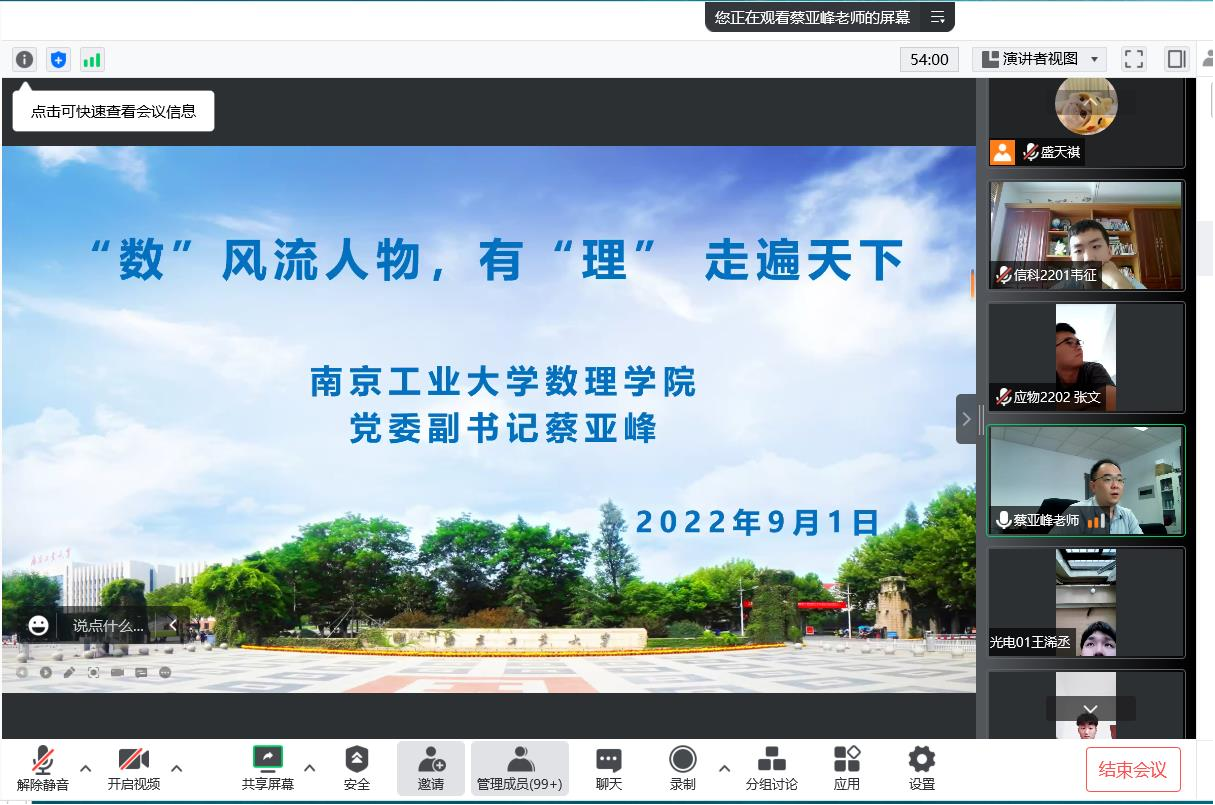Expand audio options arrow beside 解除静音
The image size is (1215, 805).
coord(86,768)
